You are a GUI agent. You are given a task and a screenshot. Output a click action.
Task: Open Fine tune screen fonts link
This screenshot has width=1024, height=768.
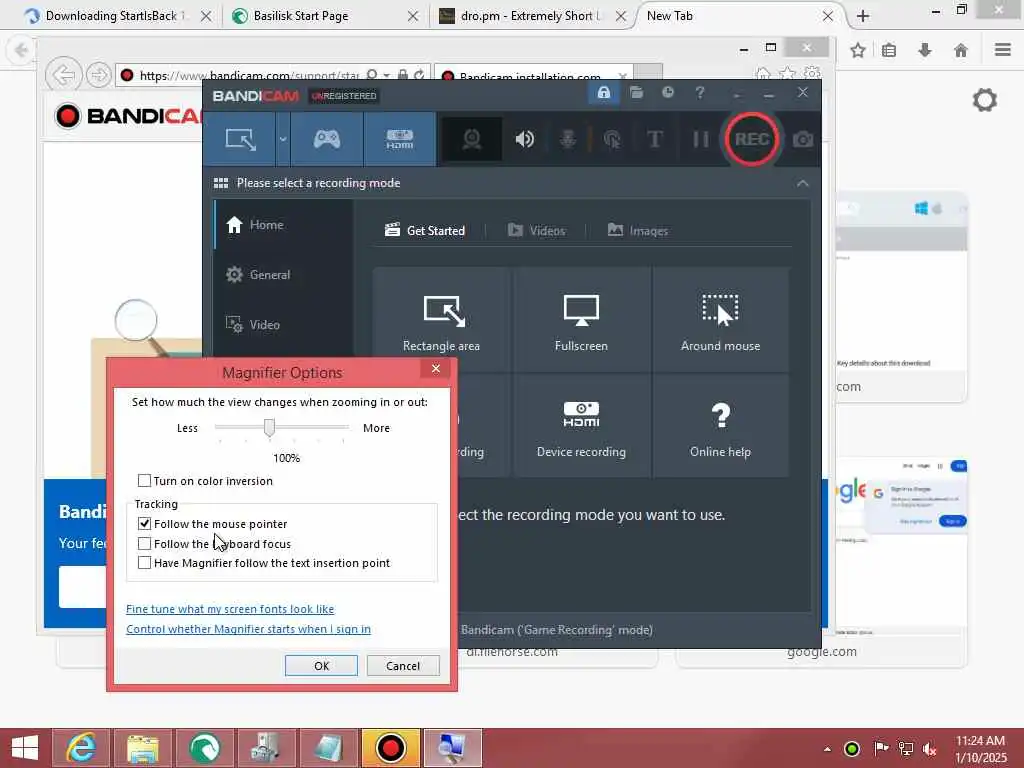(230, 609)
